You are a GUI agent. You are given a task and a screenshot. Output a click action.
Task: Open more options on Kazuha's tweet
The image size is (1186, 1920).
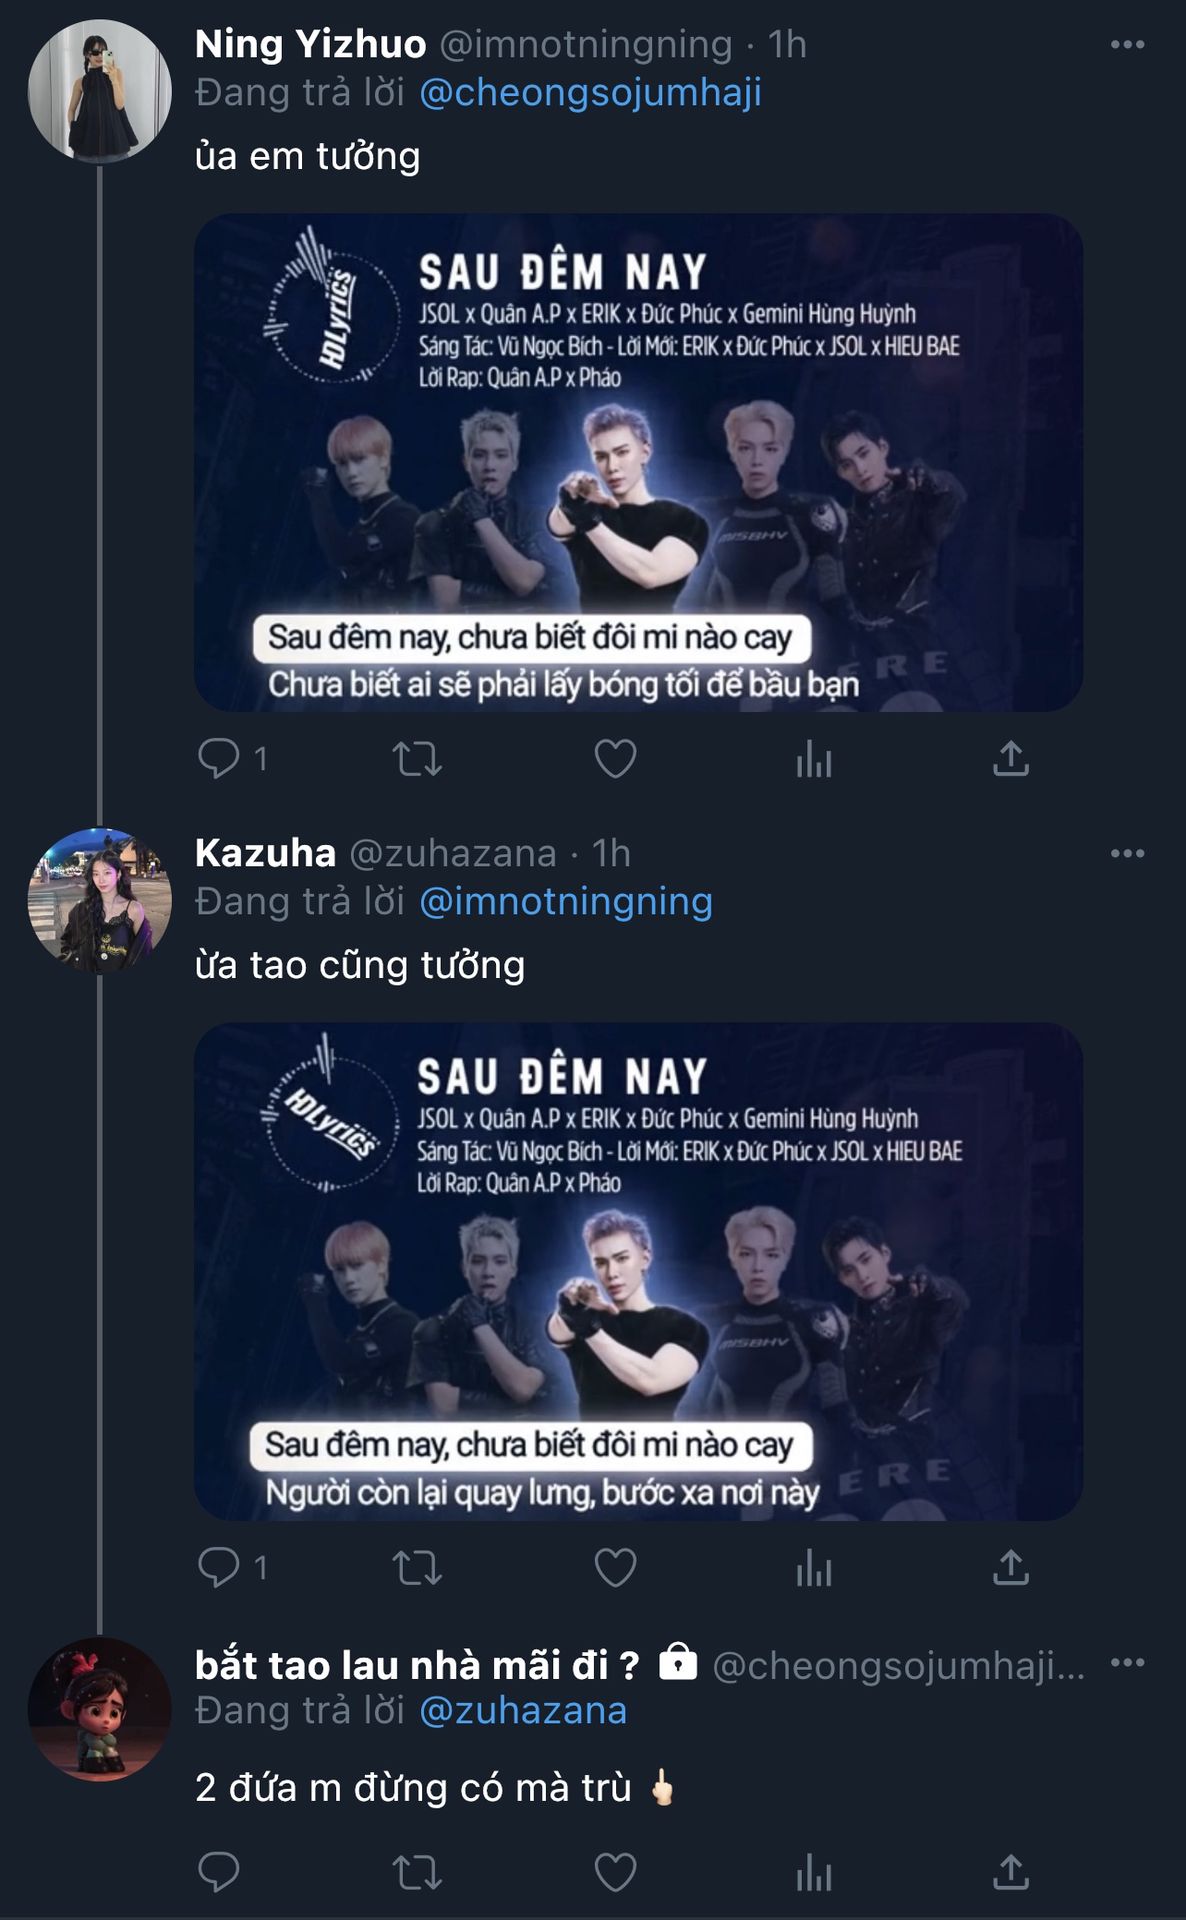pyautogui.click(x=1127, y=854)
